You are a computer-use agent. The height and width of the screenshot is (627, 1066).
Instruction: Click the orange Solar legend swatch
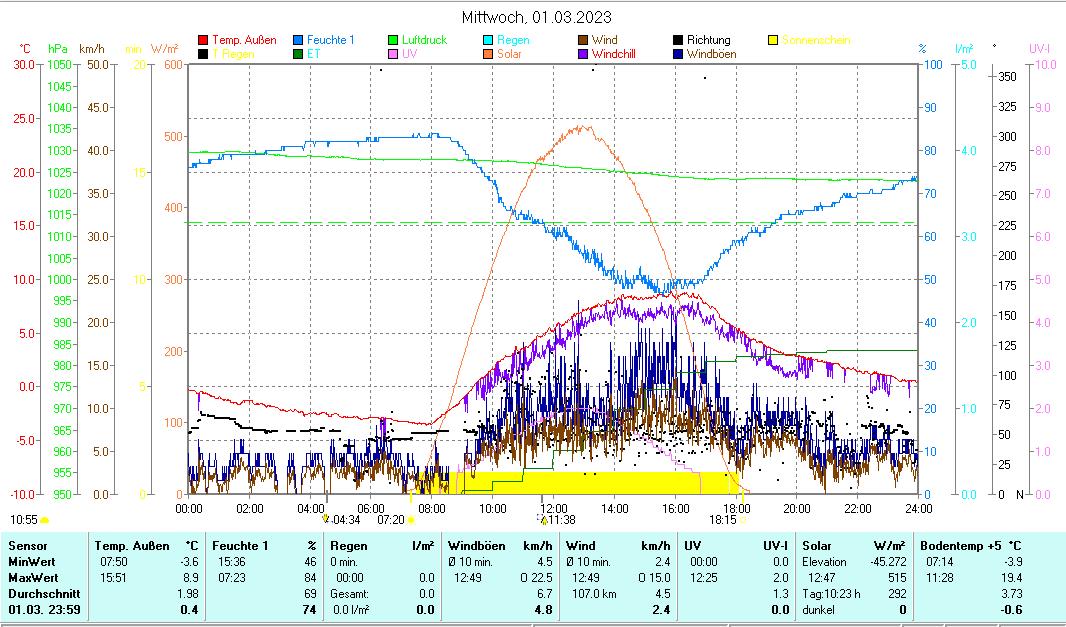(x=488, y=54)
